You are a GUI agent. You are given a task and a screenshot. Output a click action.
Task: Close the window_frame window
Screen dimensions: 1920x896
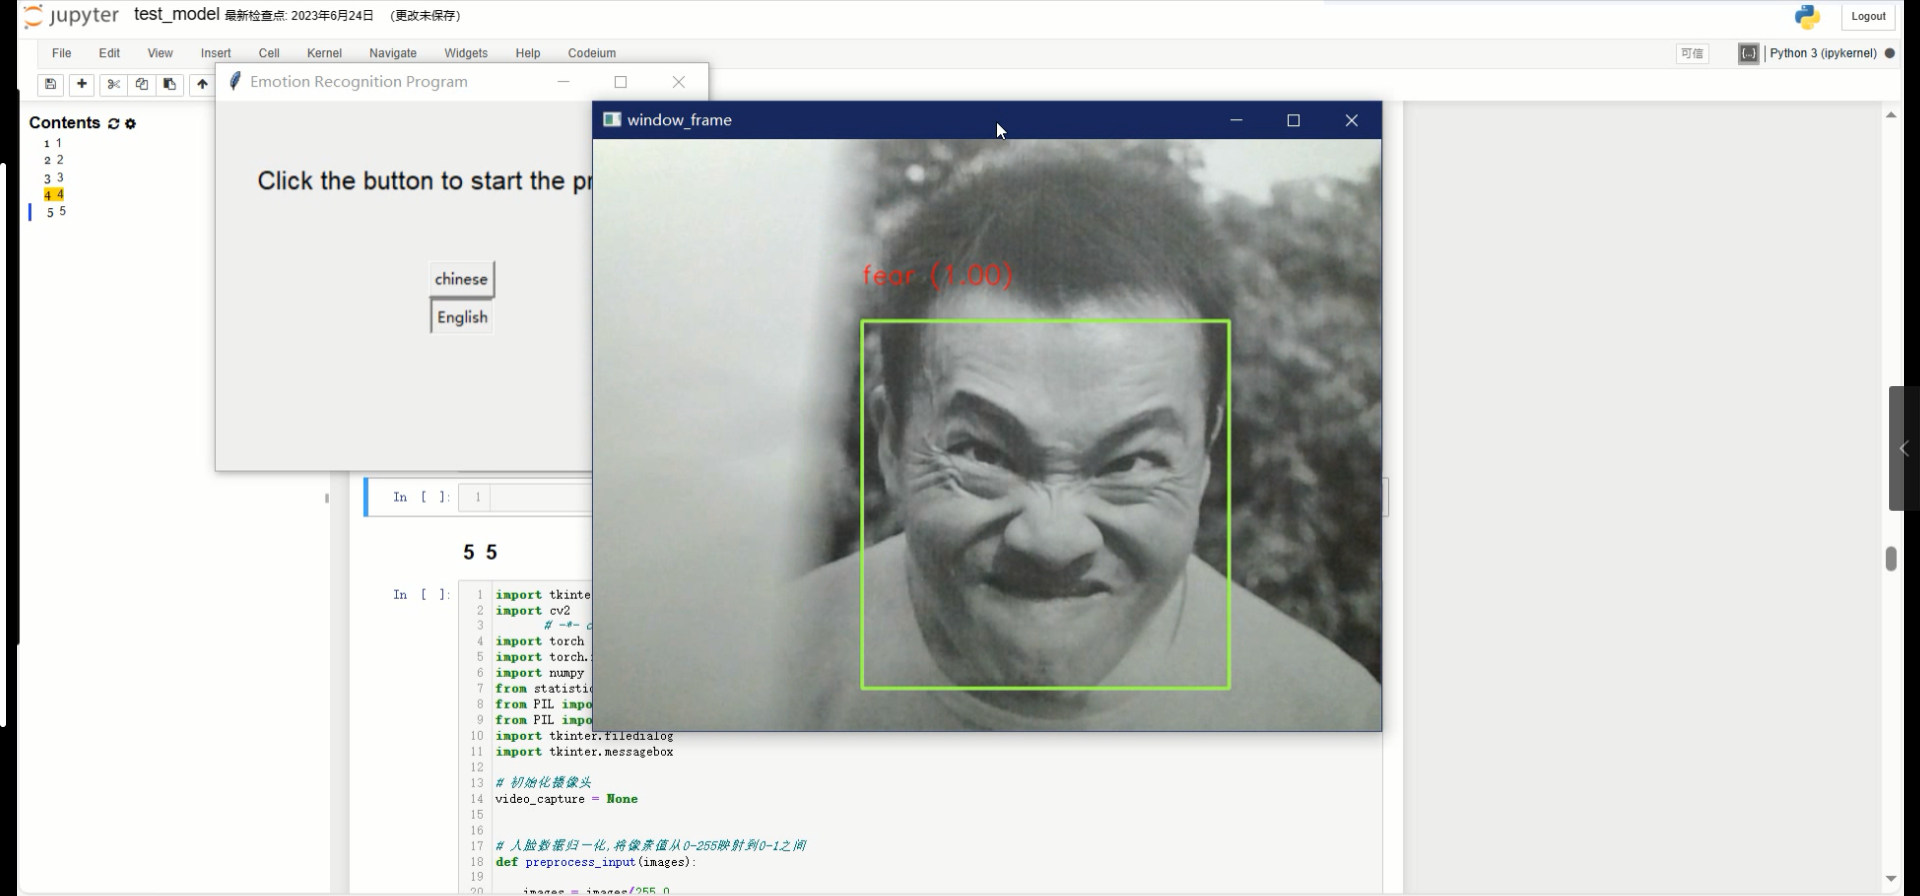[1351, 120]
